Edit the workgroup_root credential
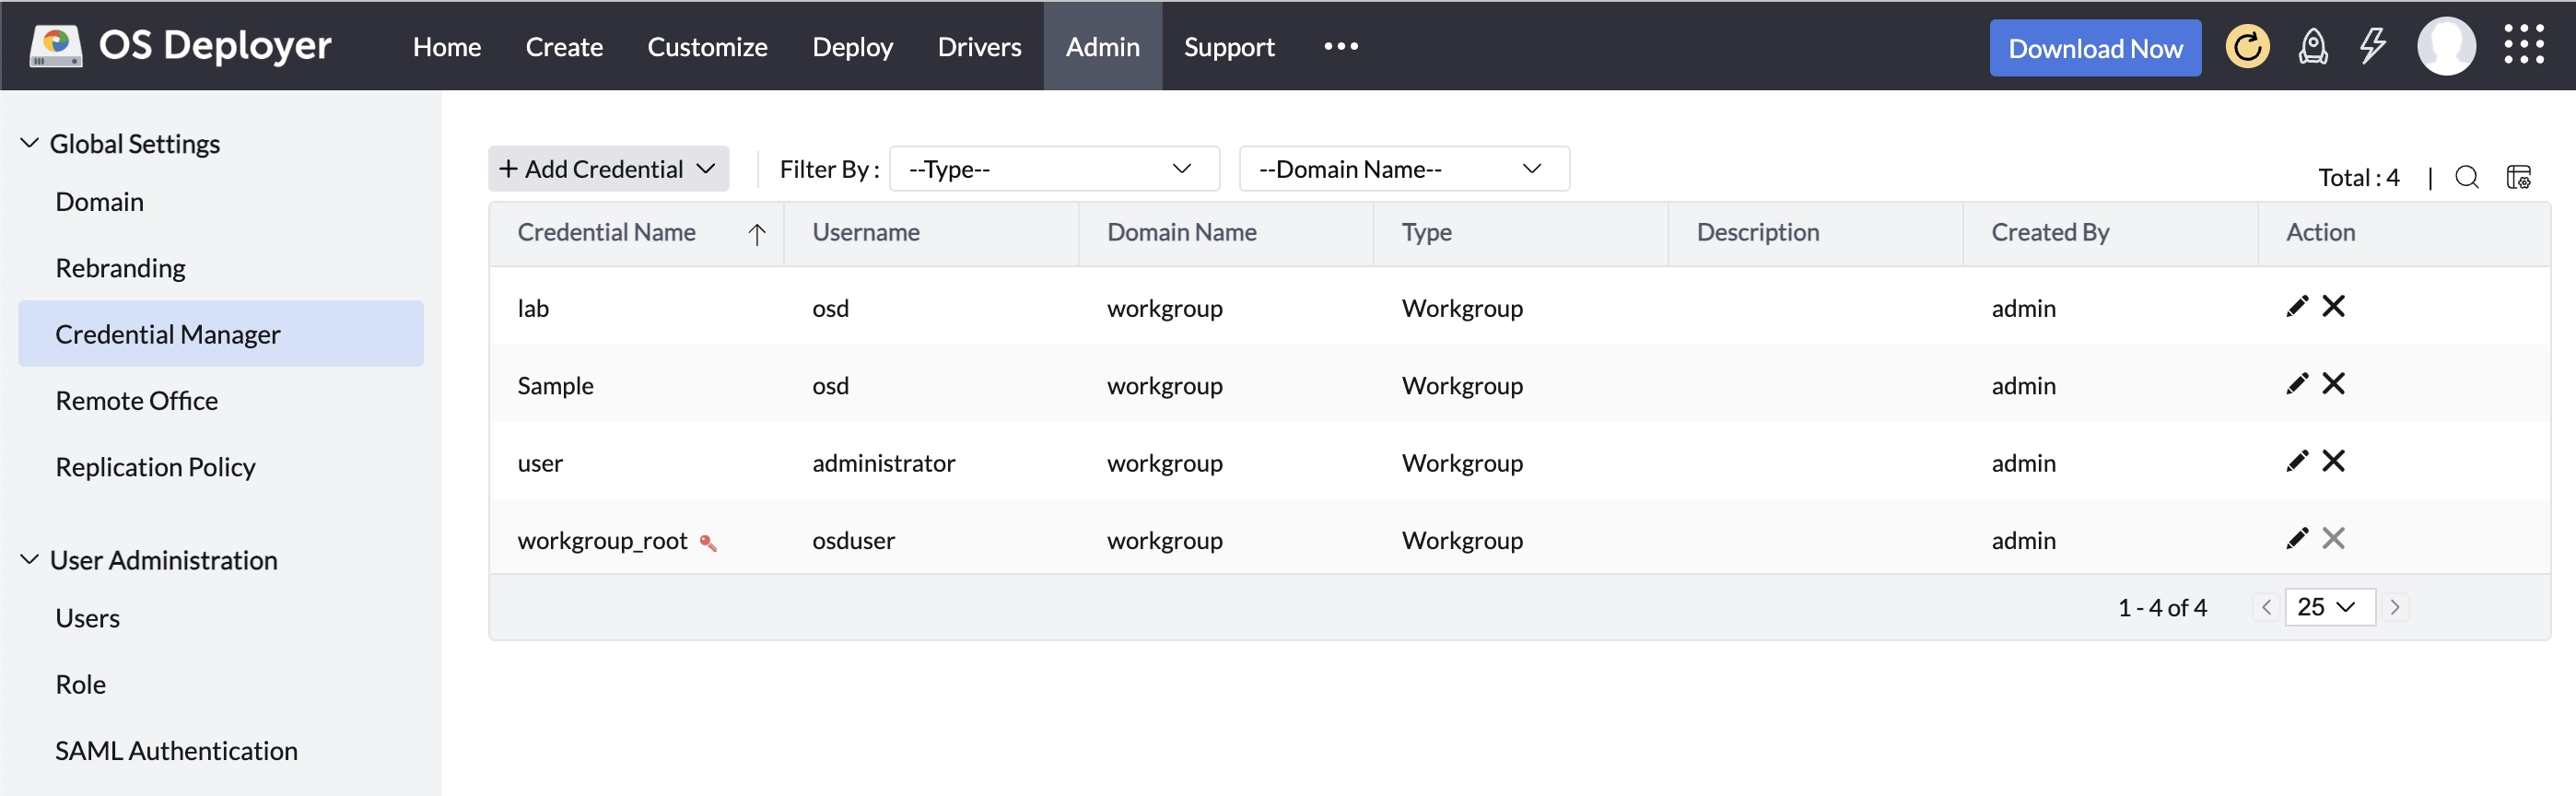This screenshot has height=796, width=2576. pos(2297,539)
